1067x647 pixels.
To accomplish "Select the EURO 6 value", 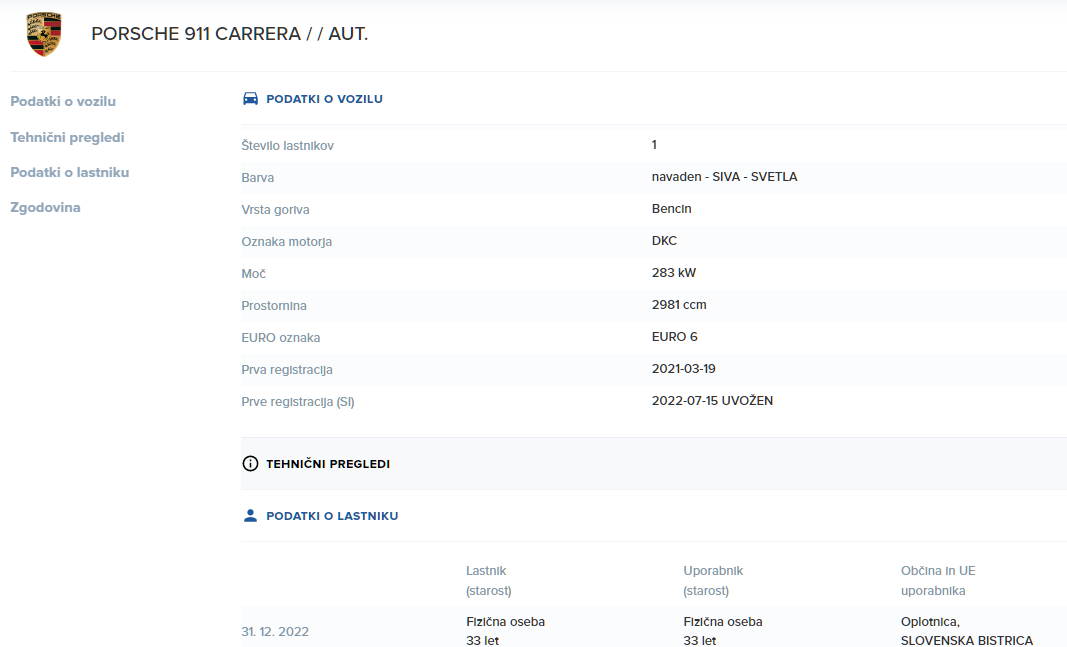I will [x=674, y=337].
